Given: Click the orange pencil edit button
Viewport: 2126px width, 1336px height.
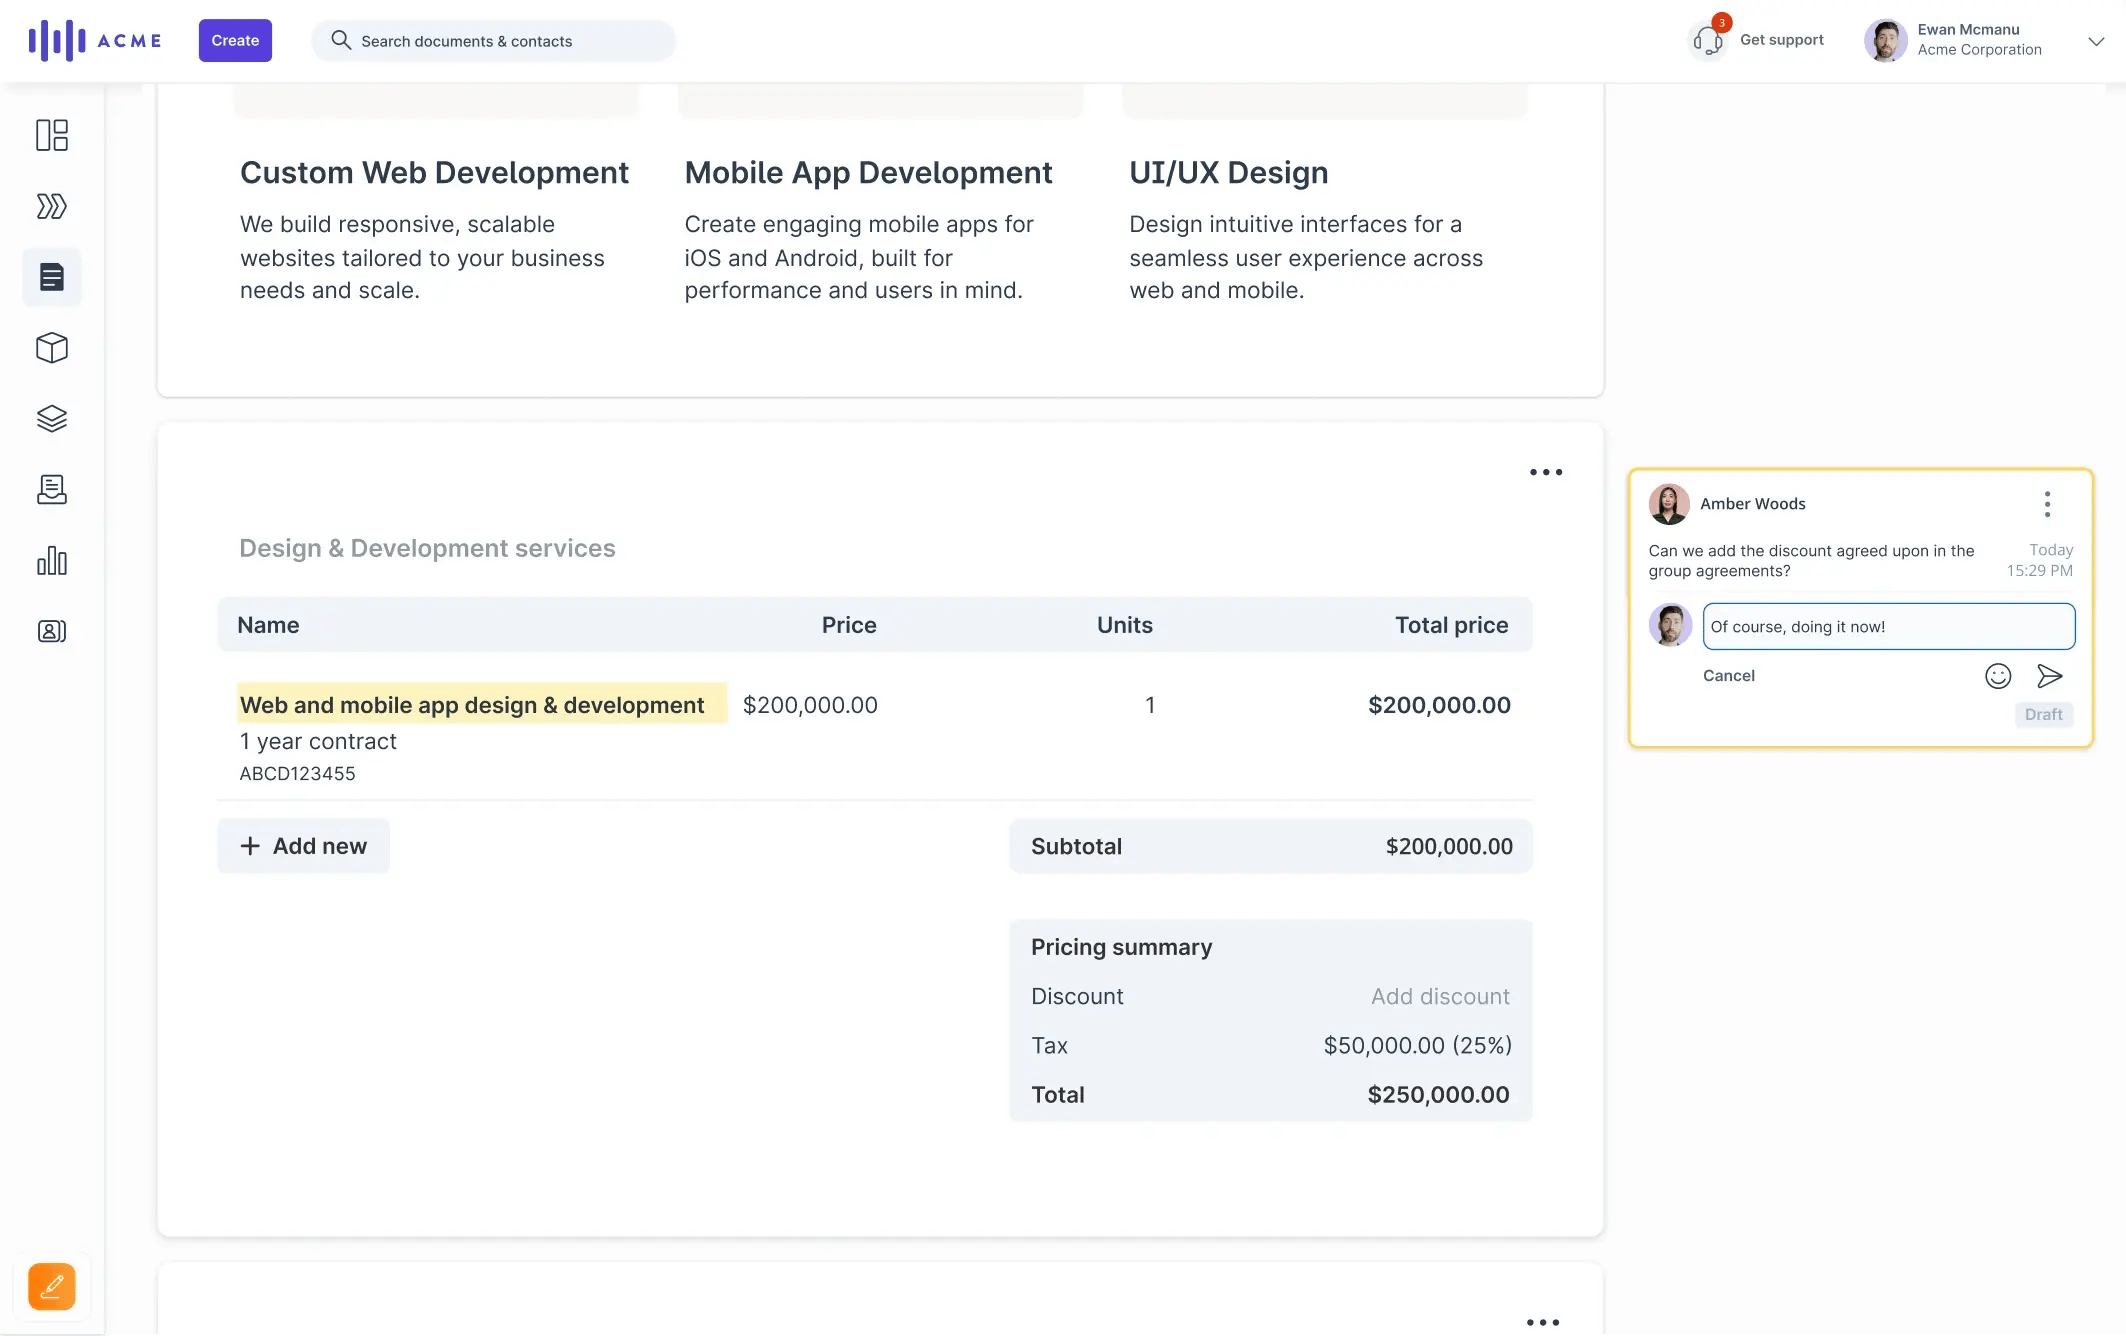Looking at the screenshot, I should 51,1286.
